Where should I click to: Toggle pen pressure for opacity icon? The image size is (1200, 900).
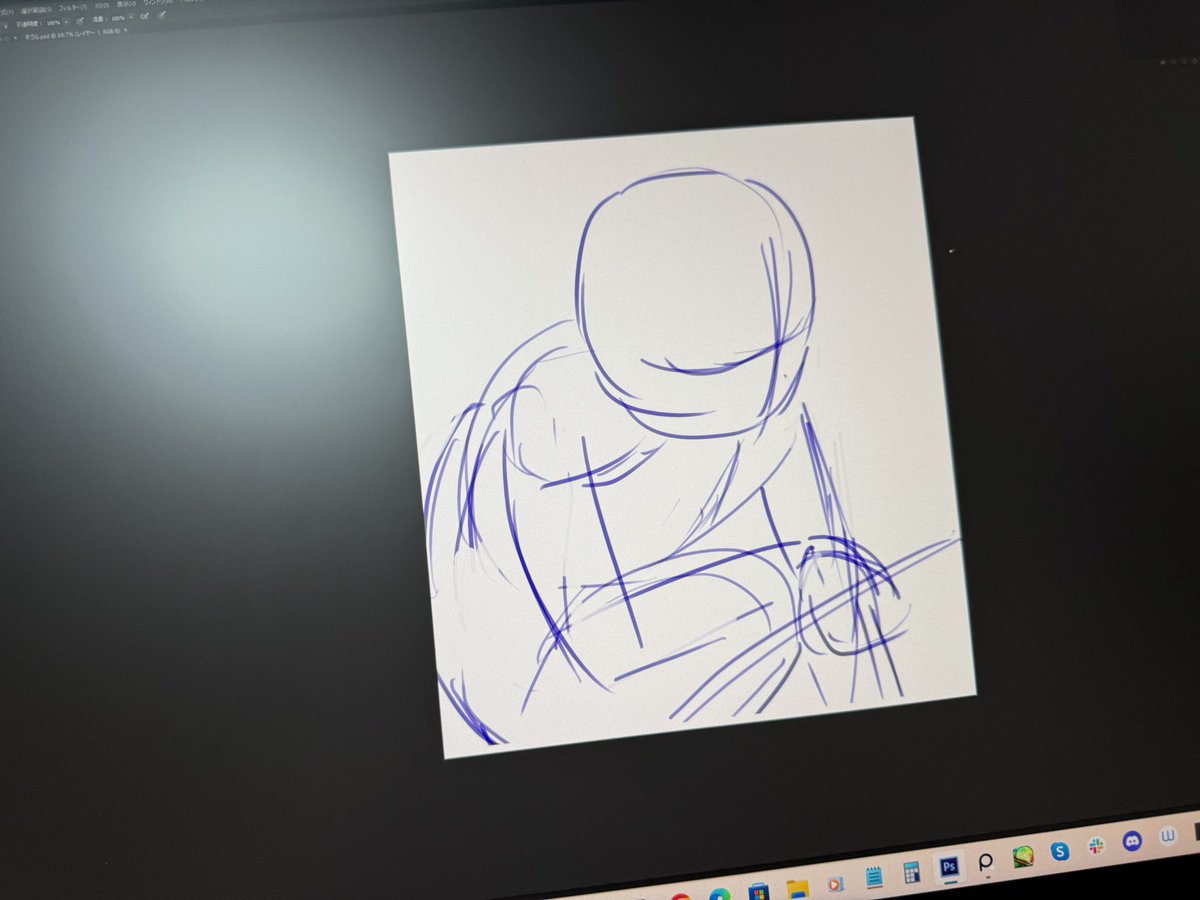[80, 21]
